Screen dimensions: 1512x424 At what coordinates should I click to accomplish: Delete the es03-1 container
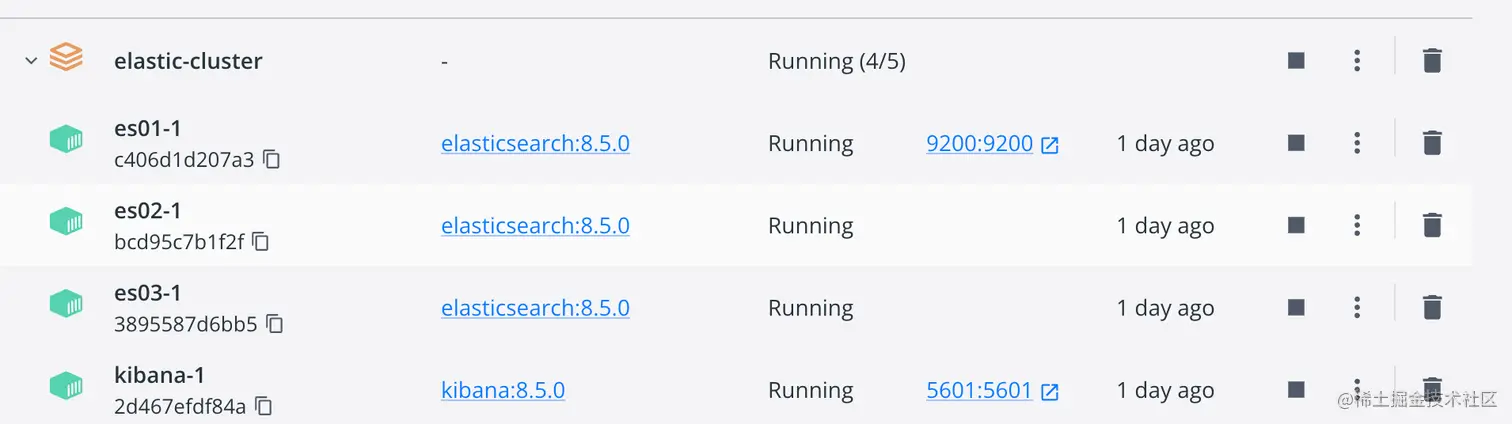point(1432,307)
